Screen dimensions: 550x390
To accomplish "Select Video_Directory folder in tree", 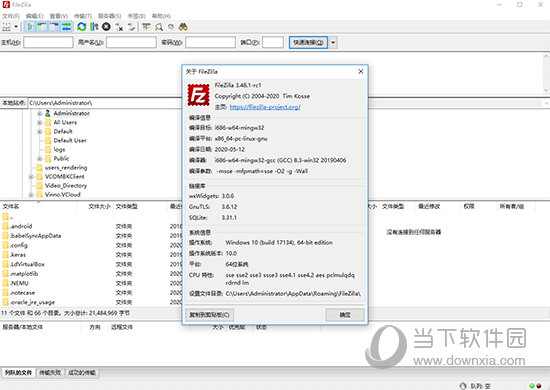I will pos(66,186).
